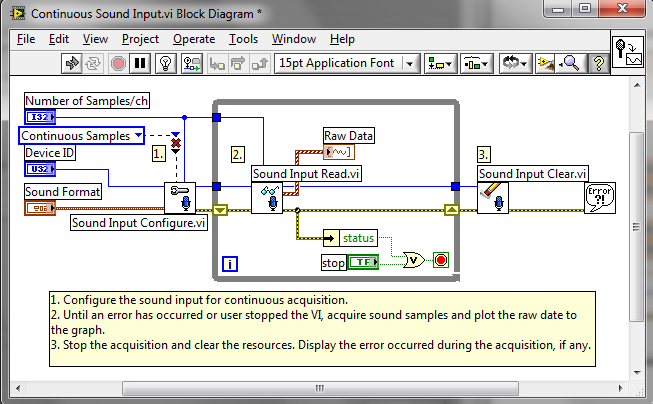Click the loop conditional stop terminal

[441, 260]
